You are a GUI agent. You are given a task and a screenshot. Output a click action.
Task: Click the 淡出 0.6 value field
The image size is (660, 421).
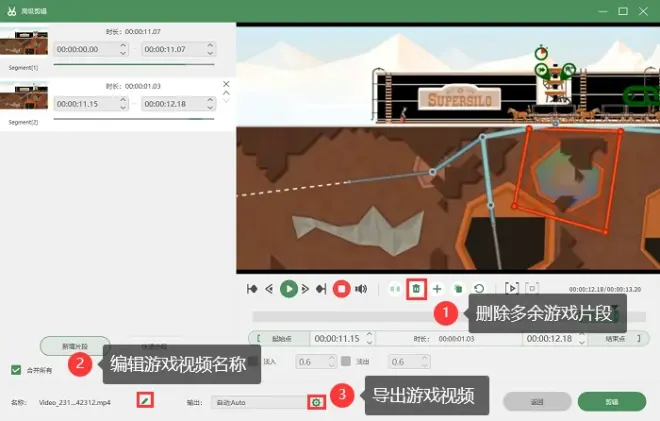(409, 362)
